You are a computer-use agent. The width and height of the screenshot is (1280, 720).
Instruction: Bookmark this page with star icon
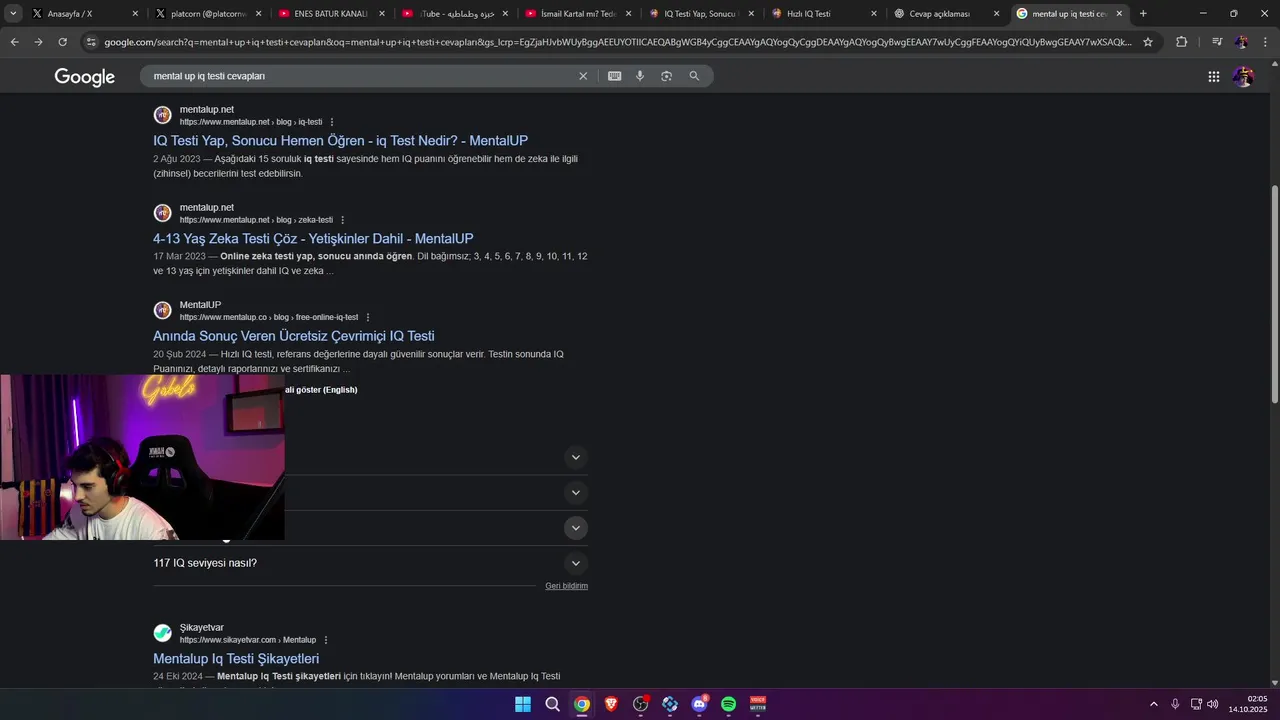pyautogui.click(x=1148, y=42)
